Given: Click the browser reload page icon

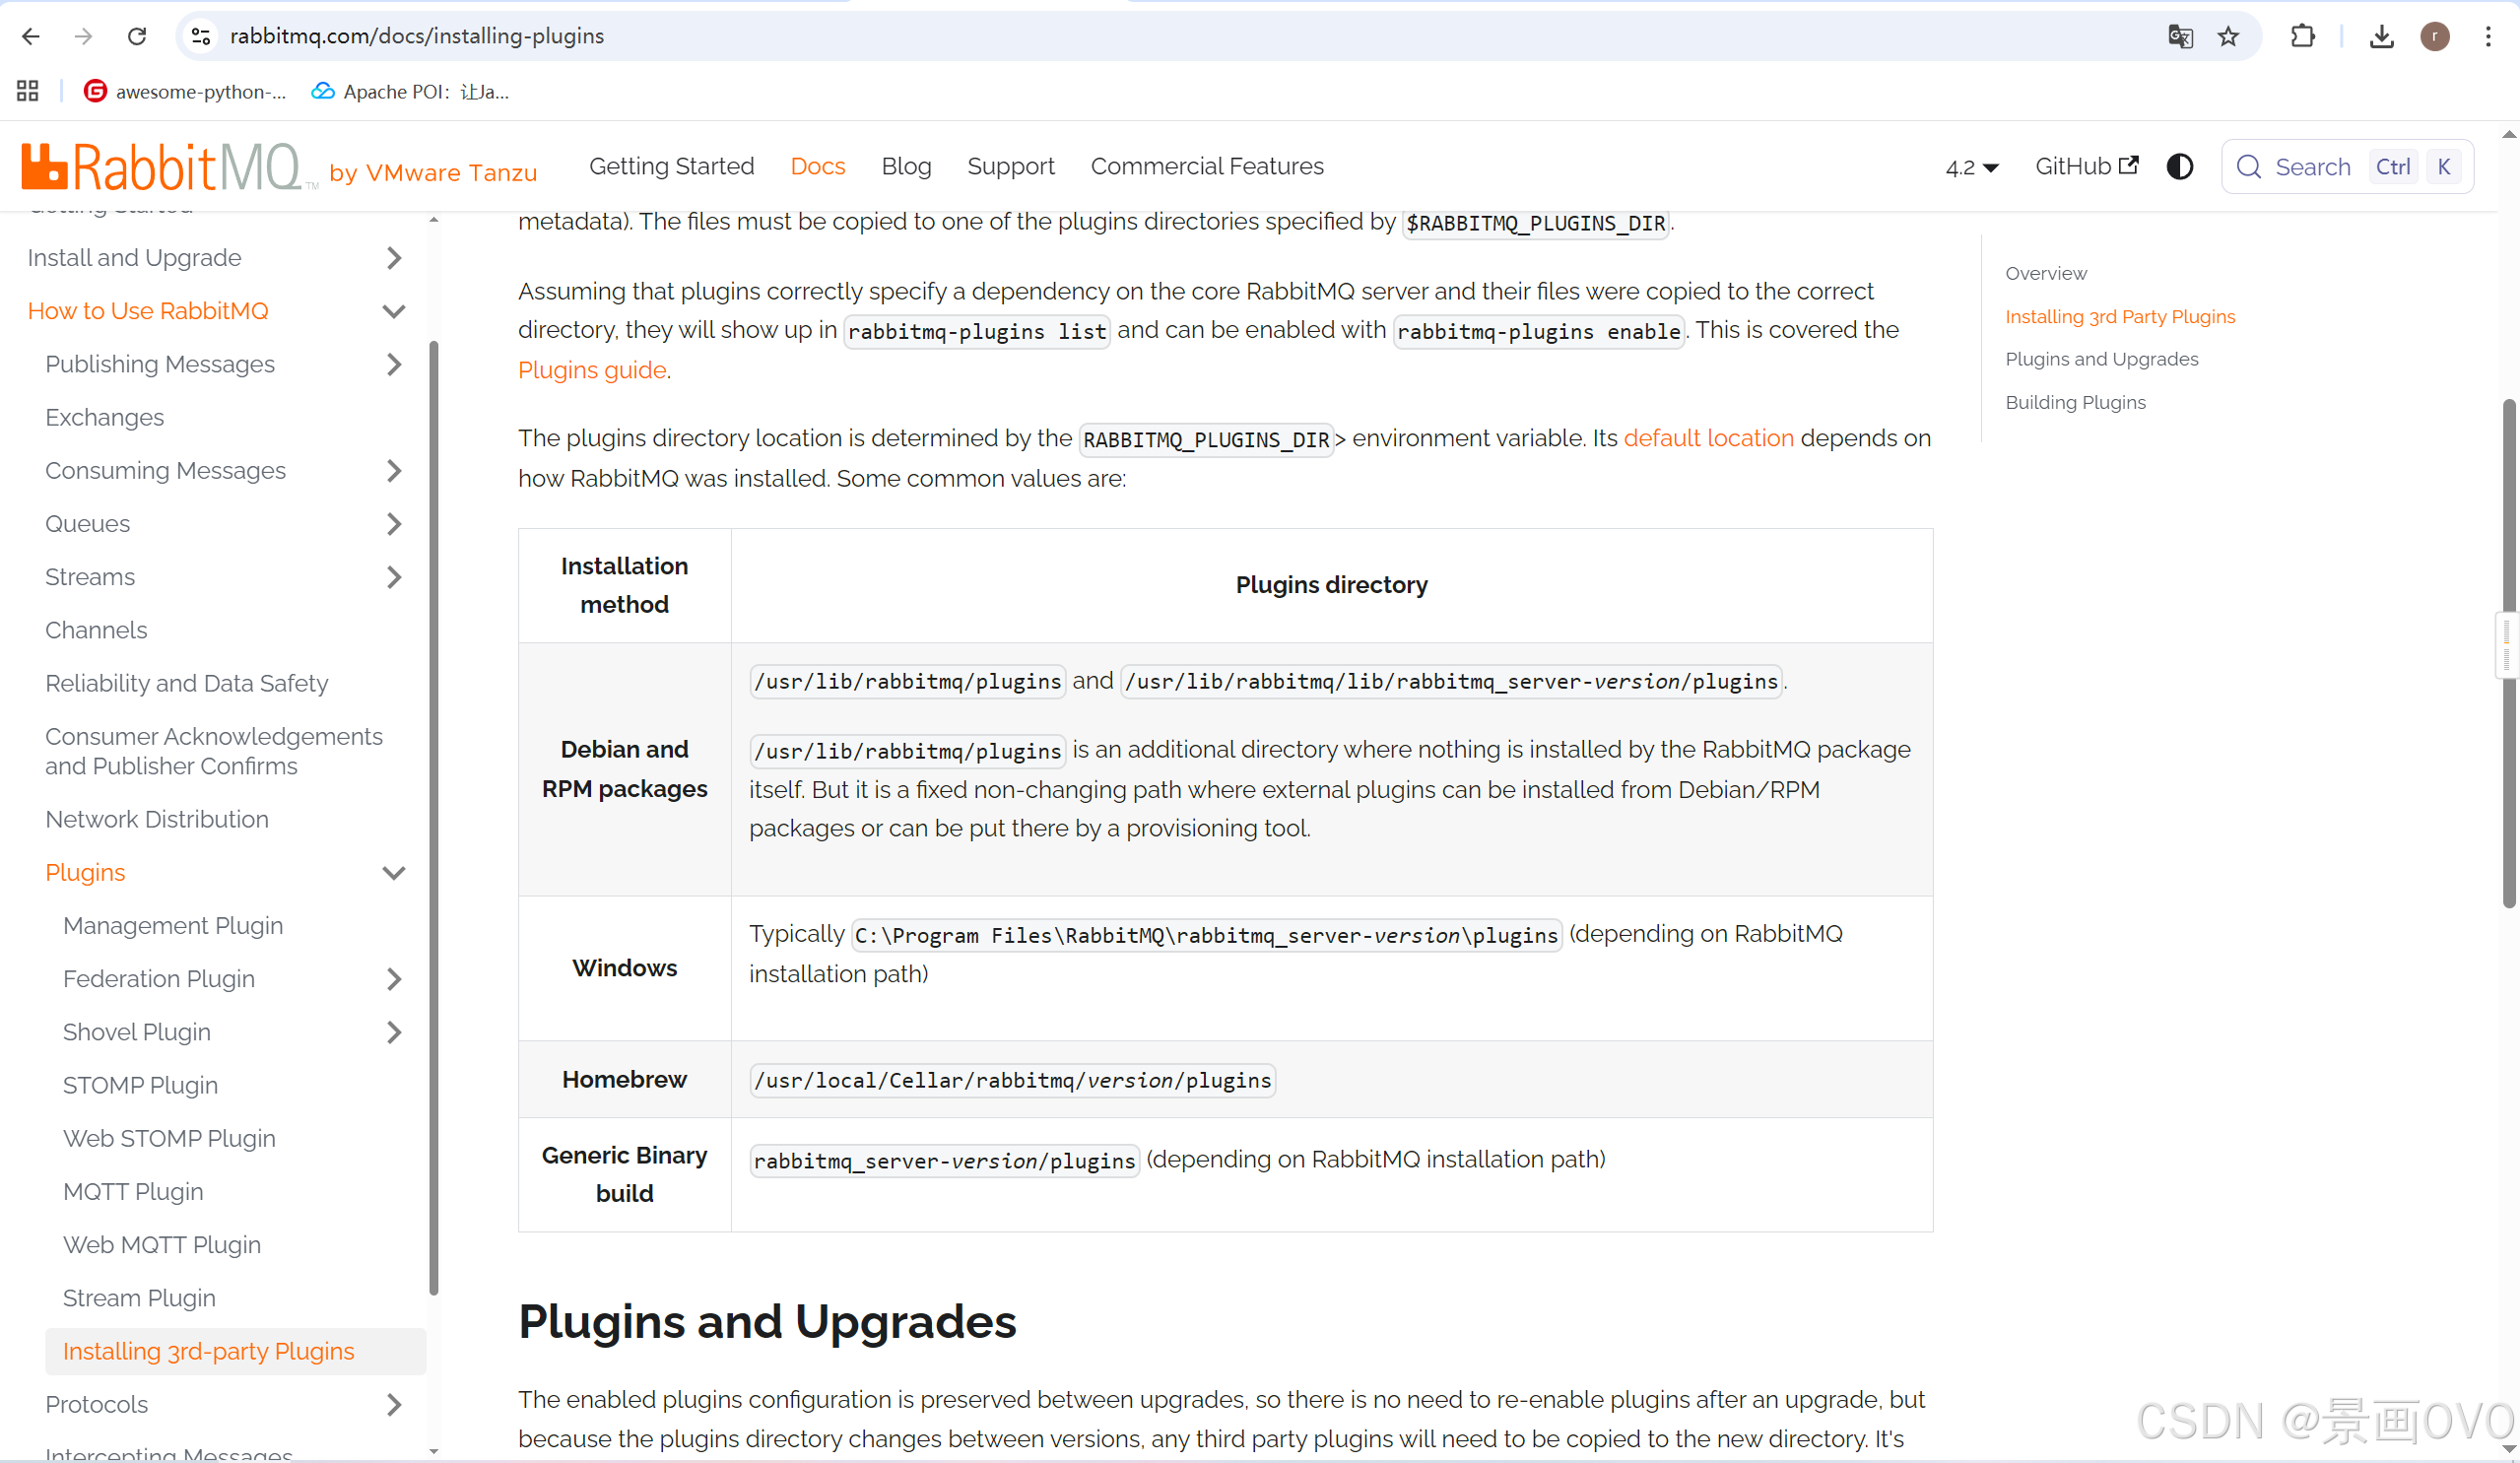Looking at the screenshot, I should [137, 36].
